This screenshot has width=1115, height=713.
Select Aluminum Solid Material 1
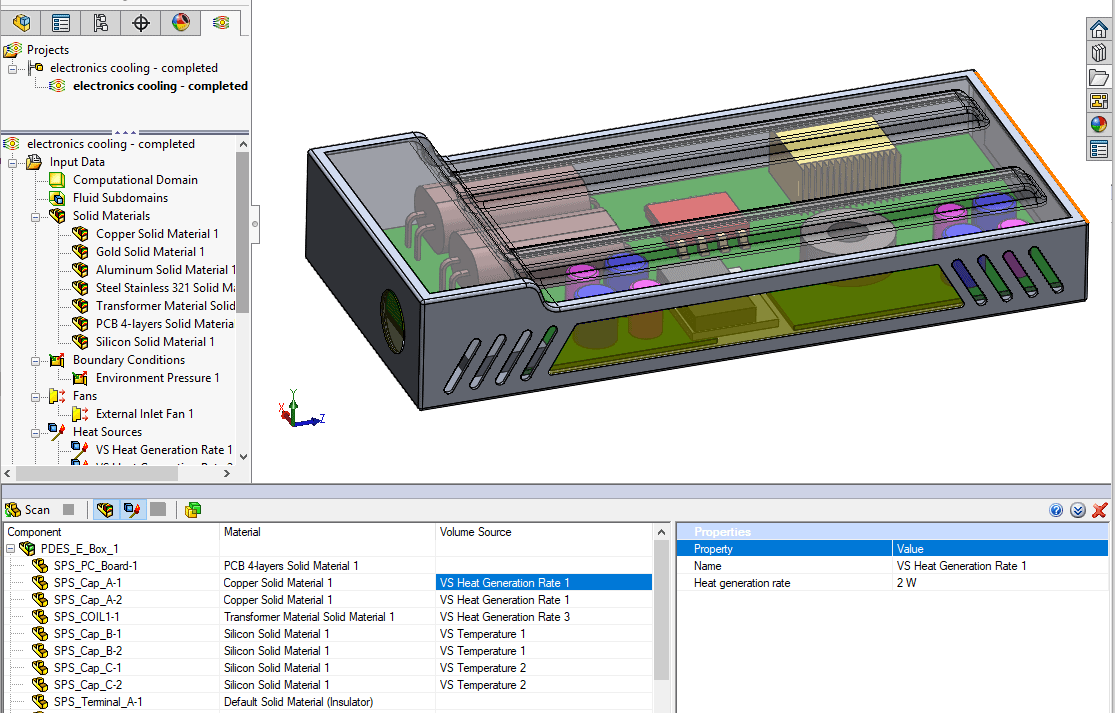[x=165, y=270]
